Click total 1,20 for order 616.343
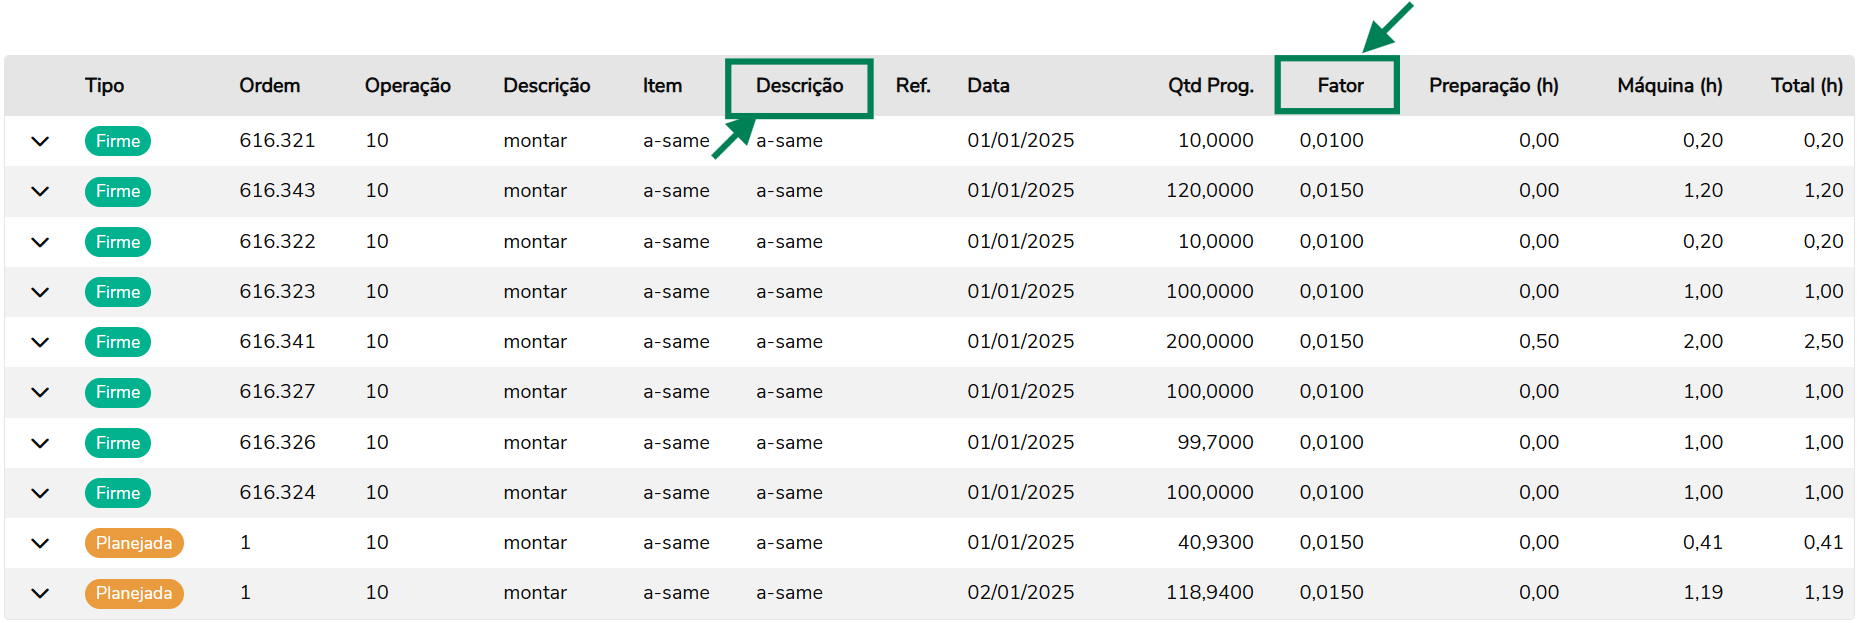1857x623 pixels. [1823, 191]
